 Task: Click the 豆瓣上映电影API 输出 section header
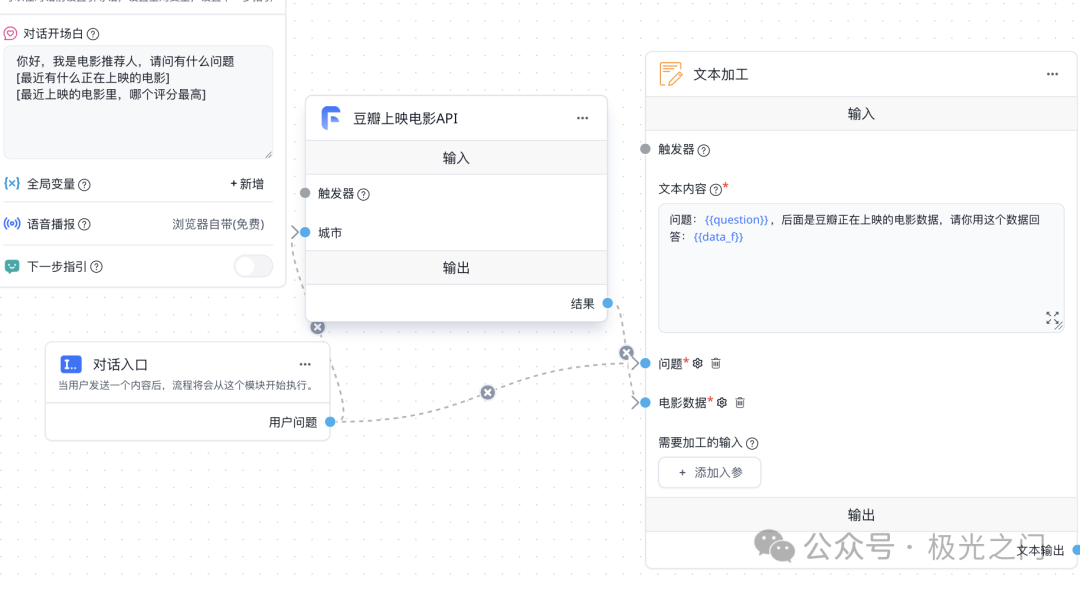[x=456, y=268]
